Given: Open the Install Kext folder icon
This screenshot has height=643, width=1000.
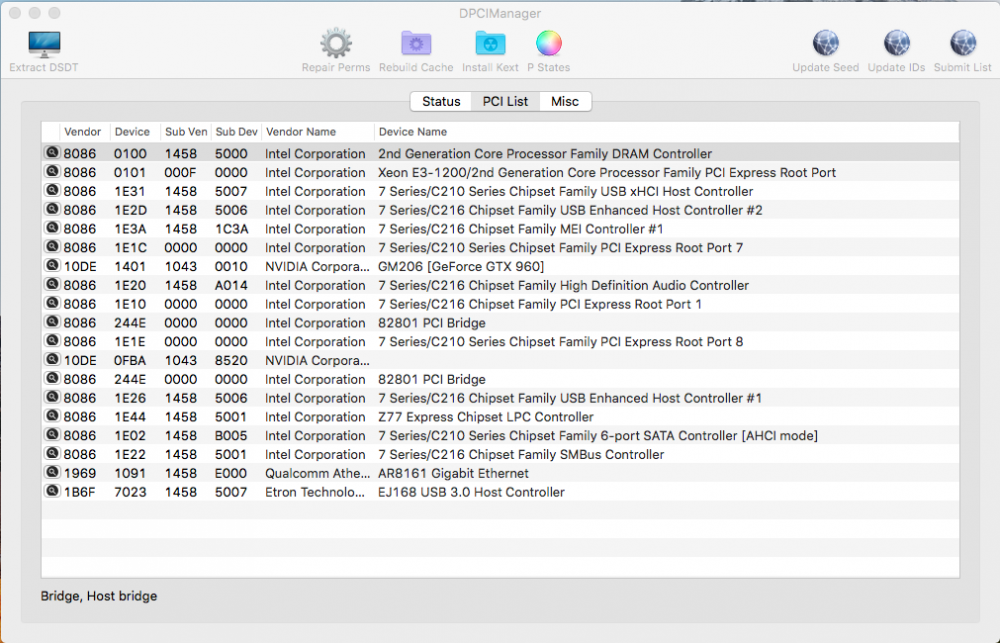Looking at the screenshot, I should 490,43.
